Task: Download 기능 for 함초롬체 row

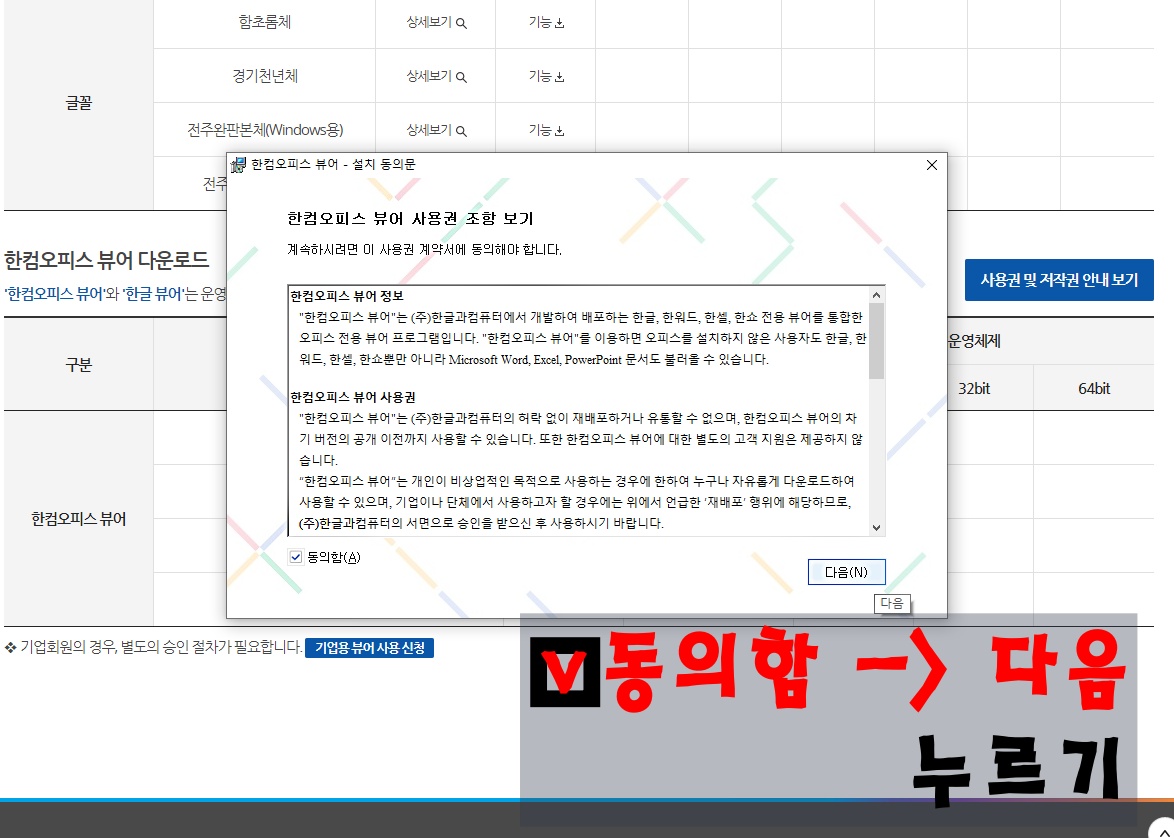Action: click(x=546, y=22)
